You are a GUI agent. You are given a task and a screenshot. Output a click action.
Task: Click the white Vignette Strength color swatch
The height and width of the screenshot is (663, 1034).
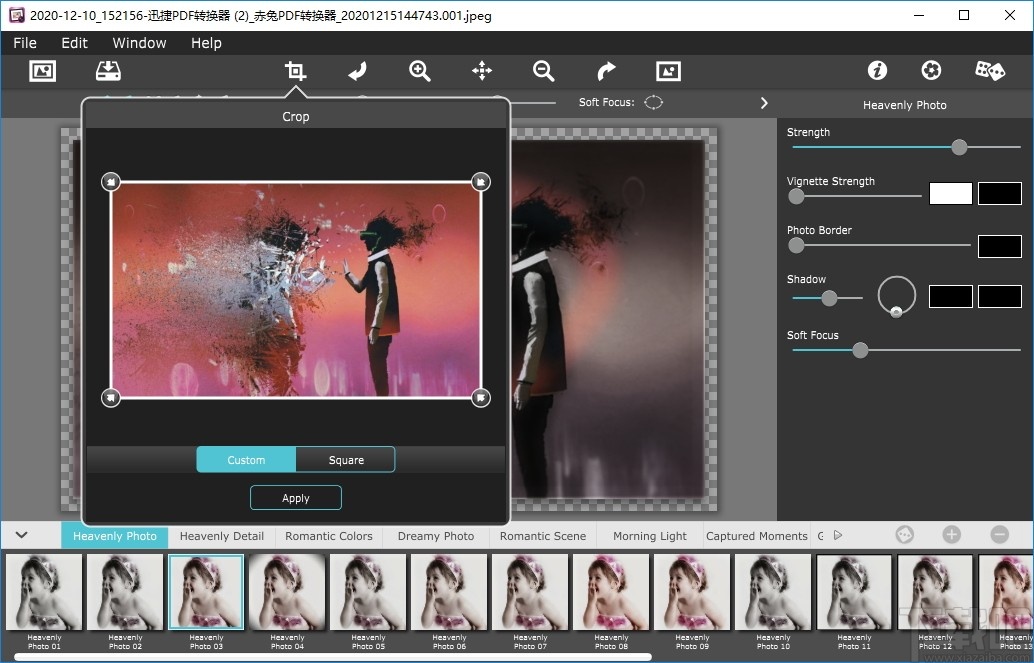[950, 194]
